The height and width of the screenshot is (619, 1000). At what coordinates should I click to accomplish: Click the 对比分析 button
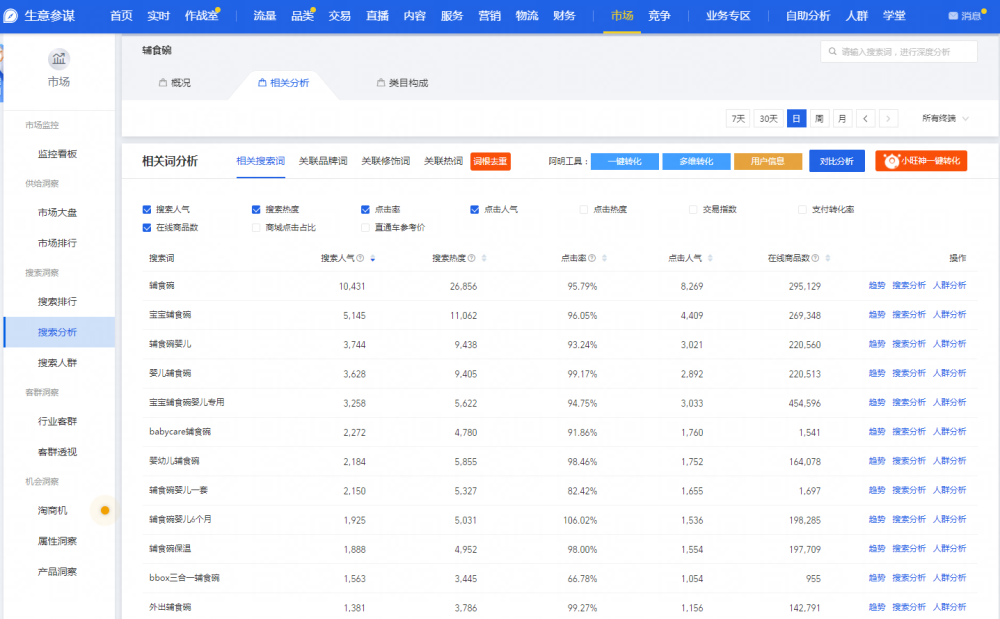coord(836,161)
